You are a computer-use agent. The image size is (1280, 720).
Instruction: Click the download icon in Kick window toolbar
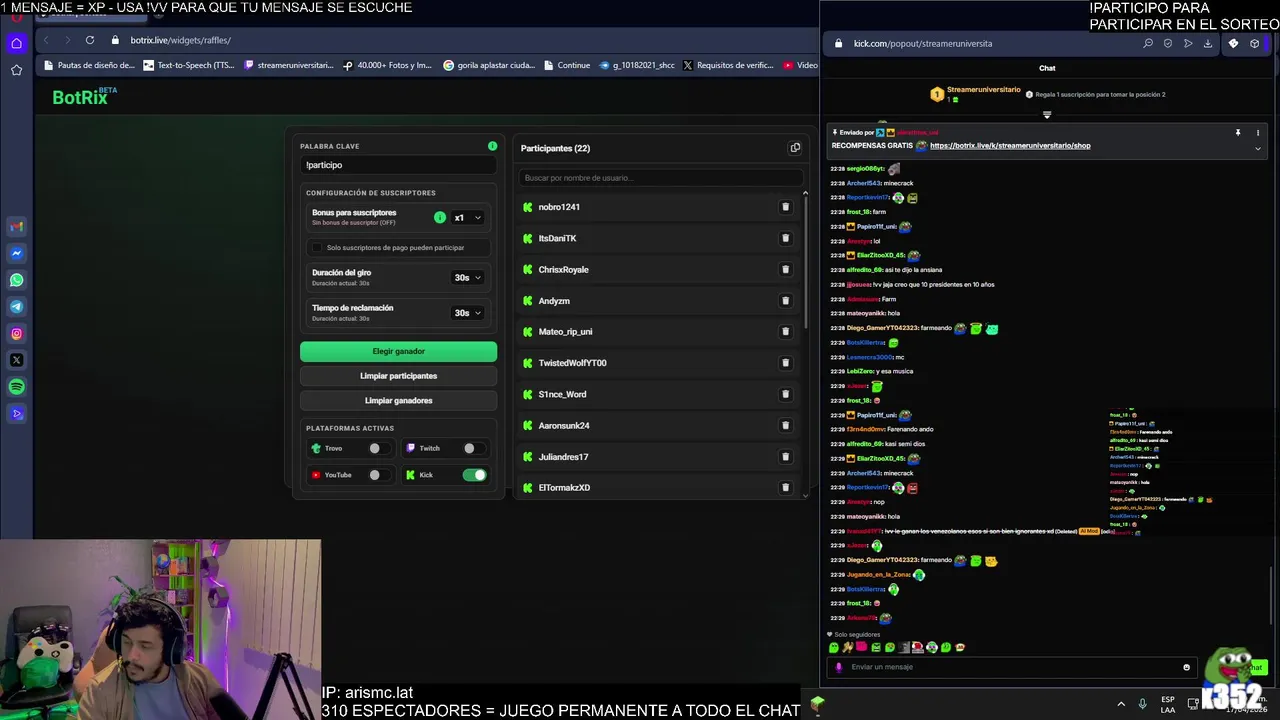[x=1208, y=43]
